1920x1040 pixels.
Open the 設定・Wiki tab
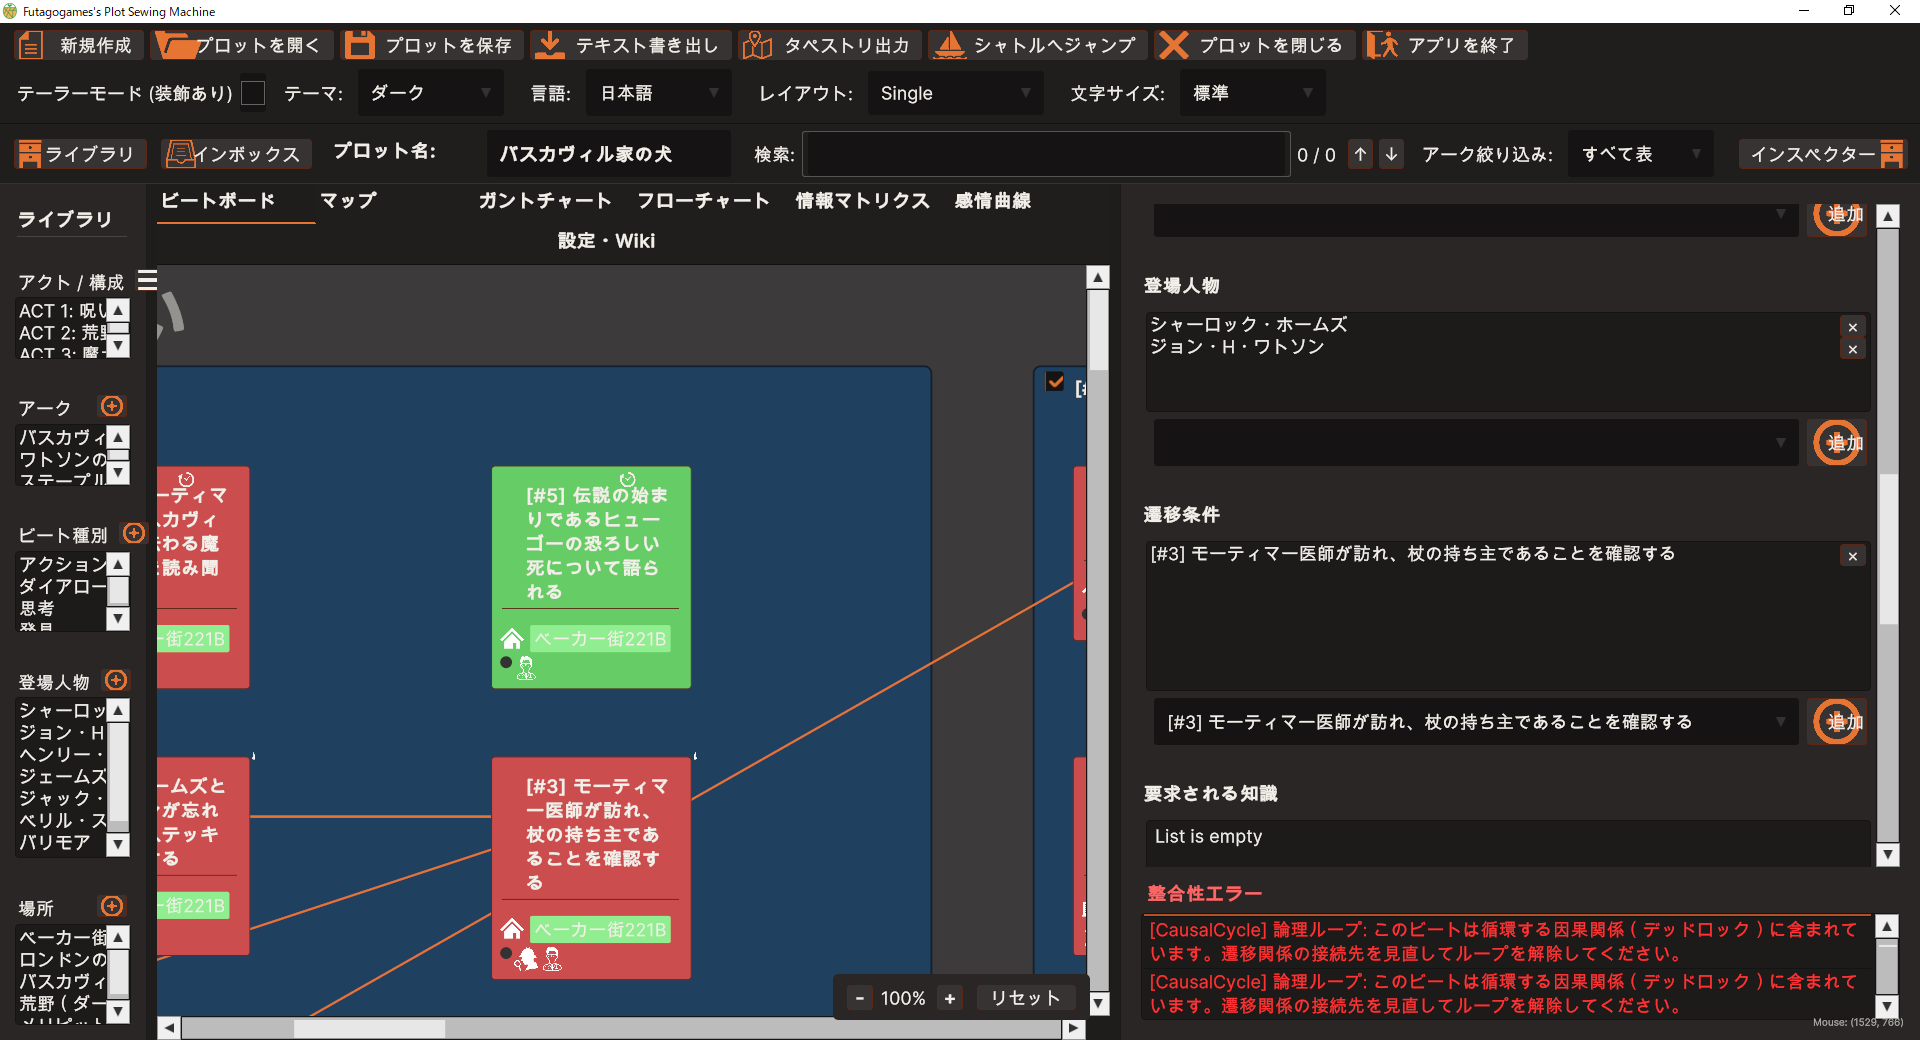[x=606, y=240]
